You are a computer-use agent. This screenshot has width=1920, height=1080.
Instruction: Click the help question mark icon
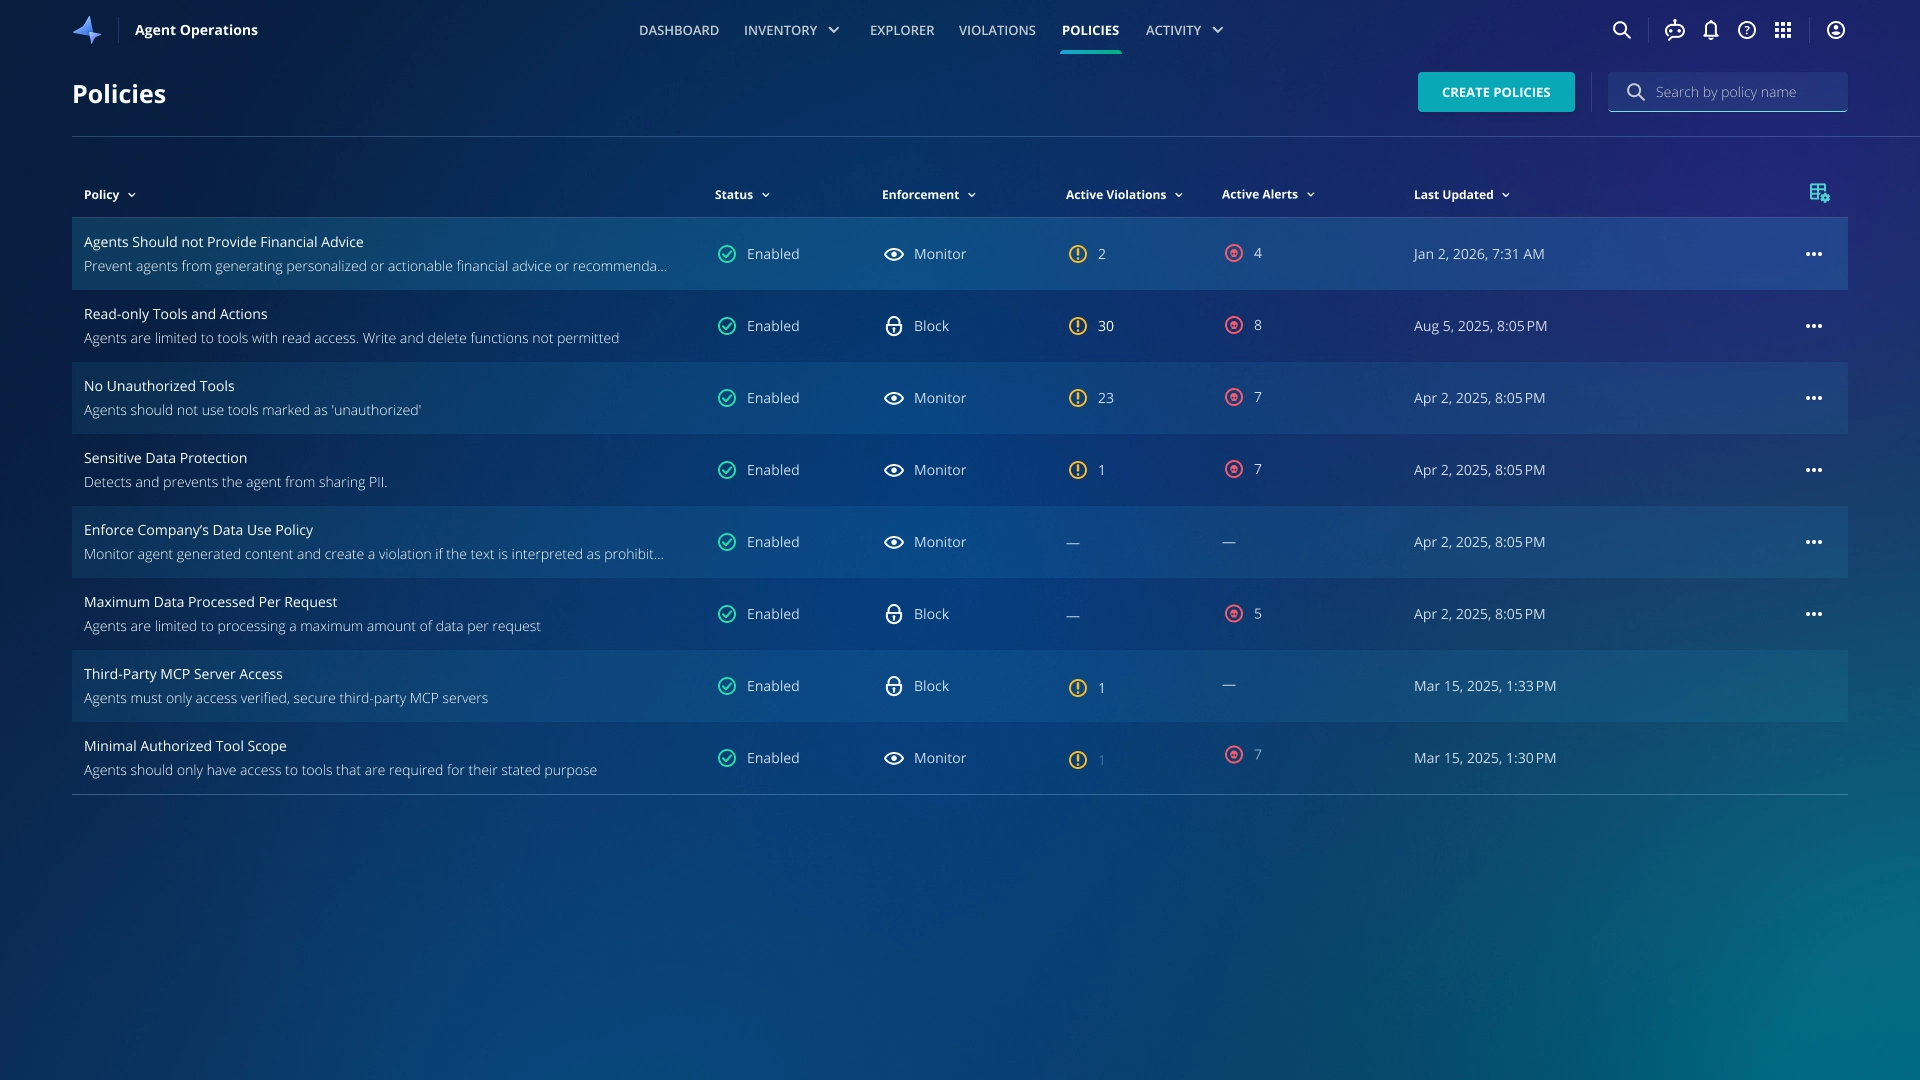(1747, 30)
